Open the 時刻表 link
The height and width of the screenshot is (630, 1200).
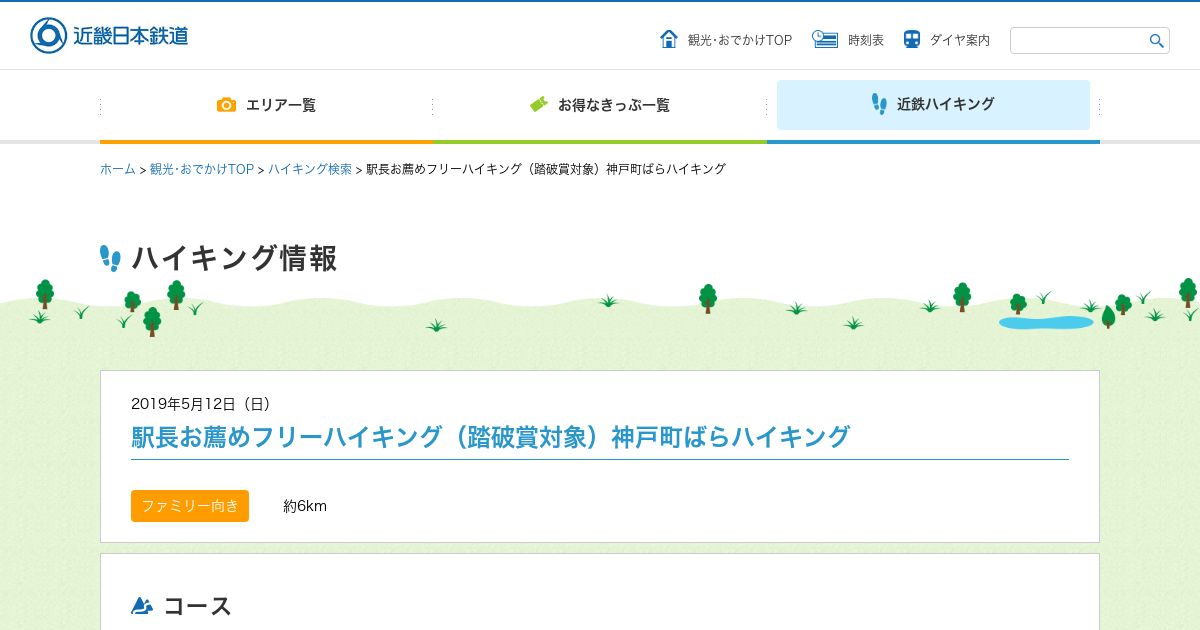(x=866, y=40)
